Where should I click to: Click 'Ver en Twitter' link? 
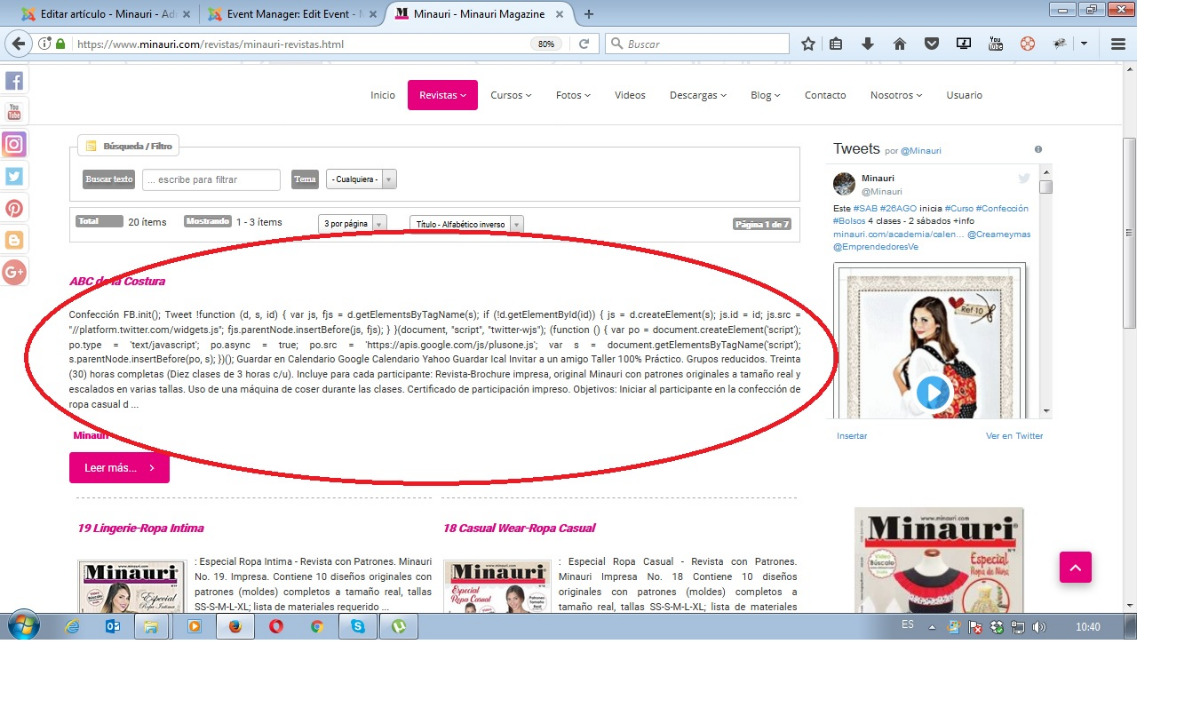point(1014,436)
